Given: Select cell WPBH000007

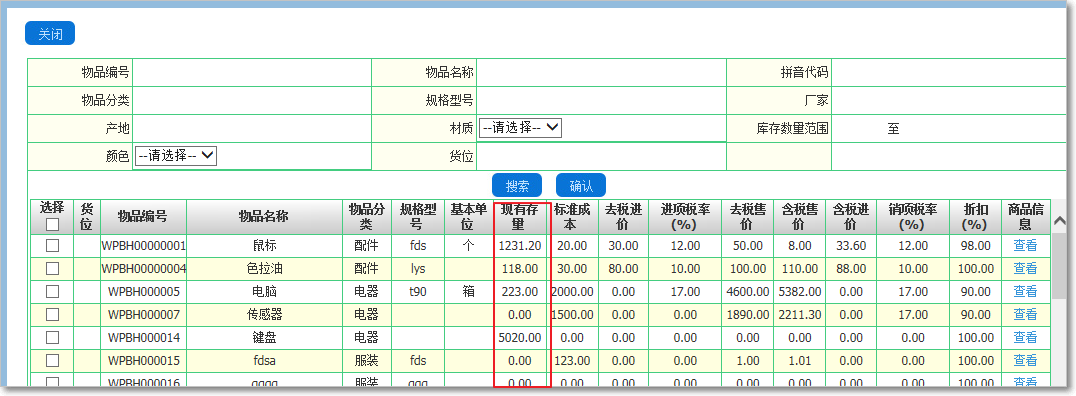Looking at the screenshot, I should [x=143, y=315].
